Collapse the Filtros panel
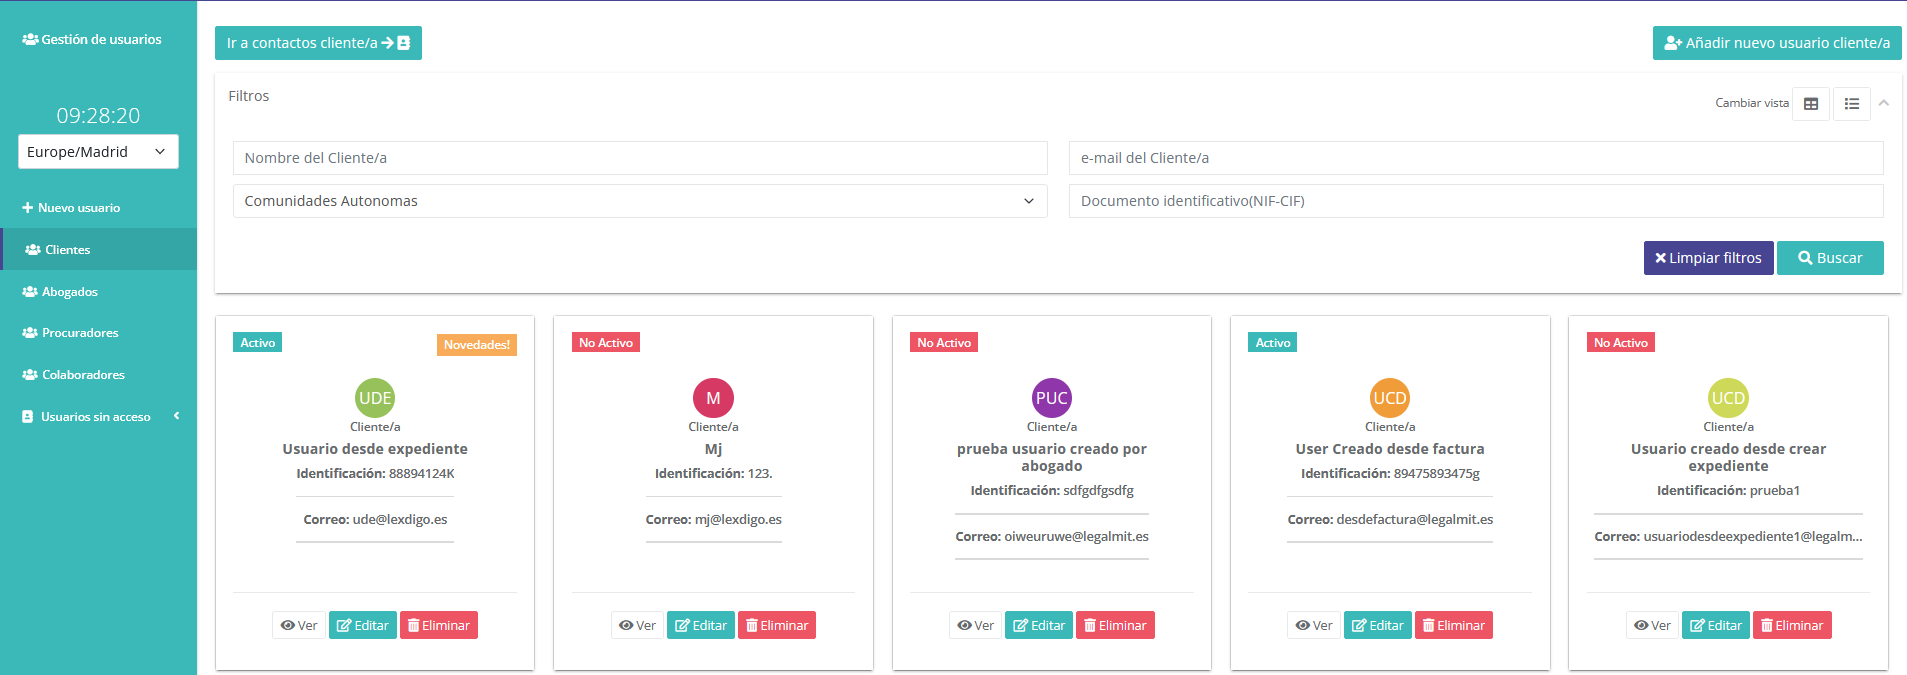The image size is (1907, 675). pyautogui.click(x=1883, y=103)
